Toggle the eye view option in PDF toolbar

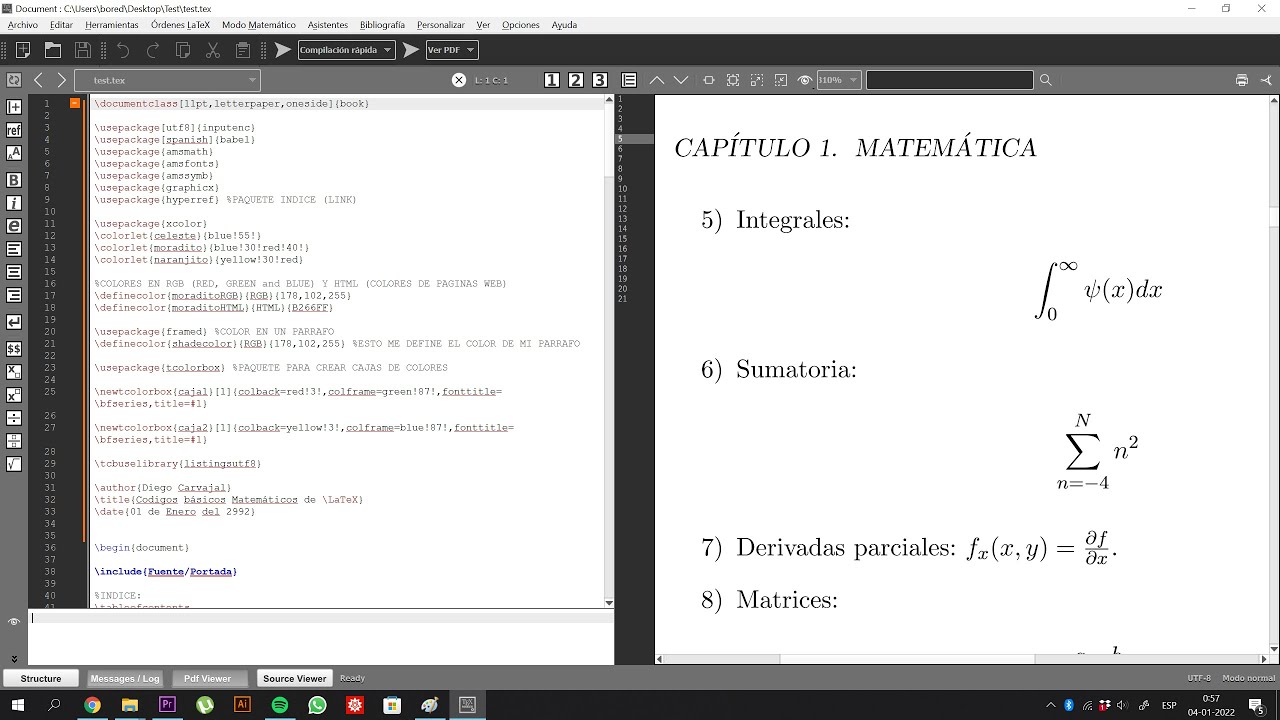(805, 80)
